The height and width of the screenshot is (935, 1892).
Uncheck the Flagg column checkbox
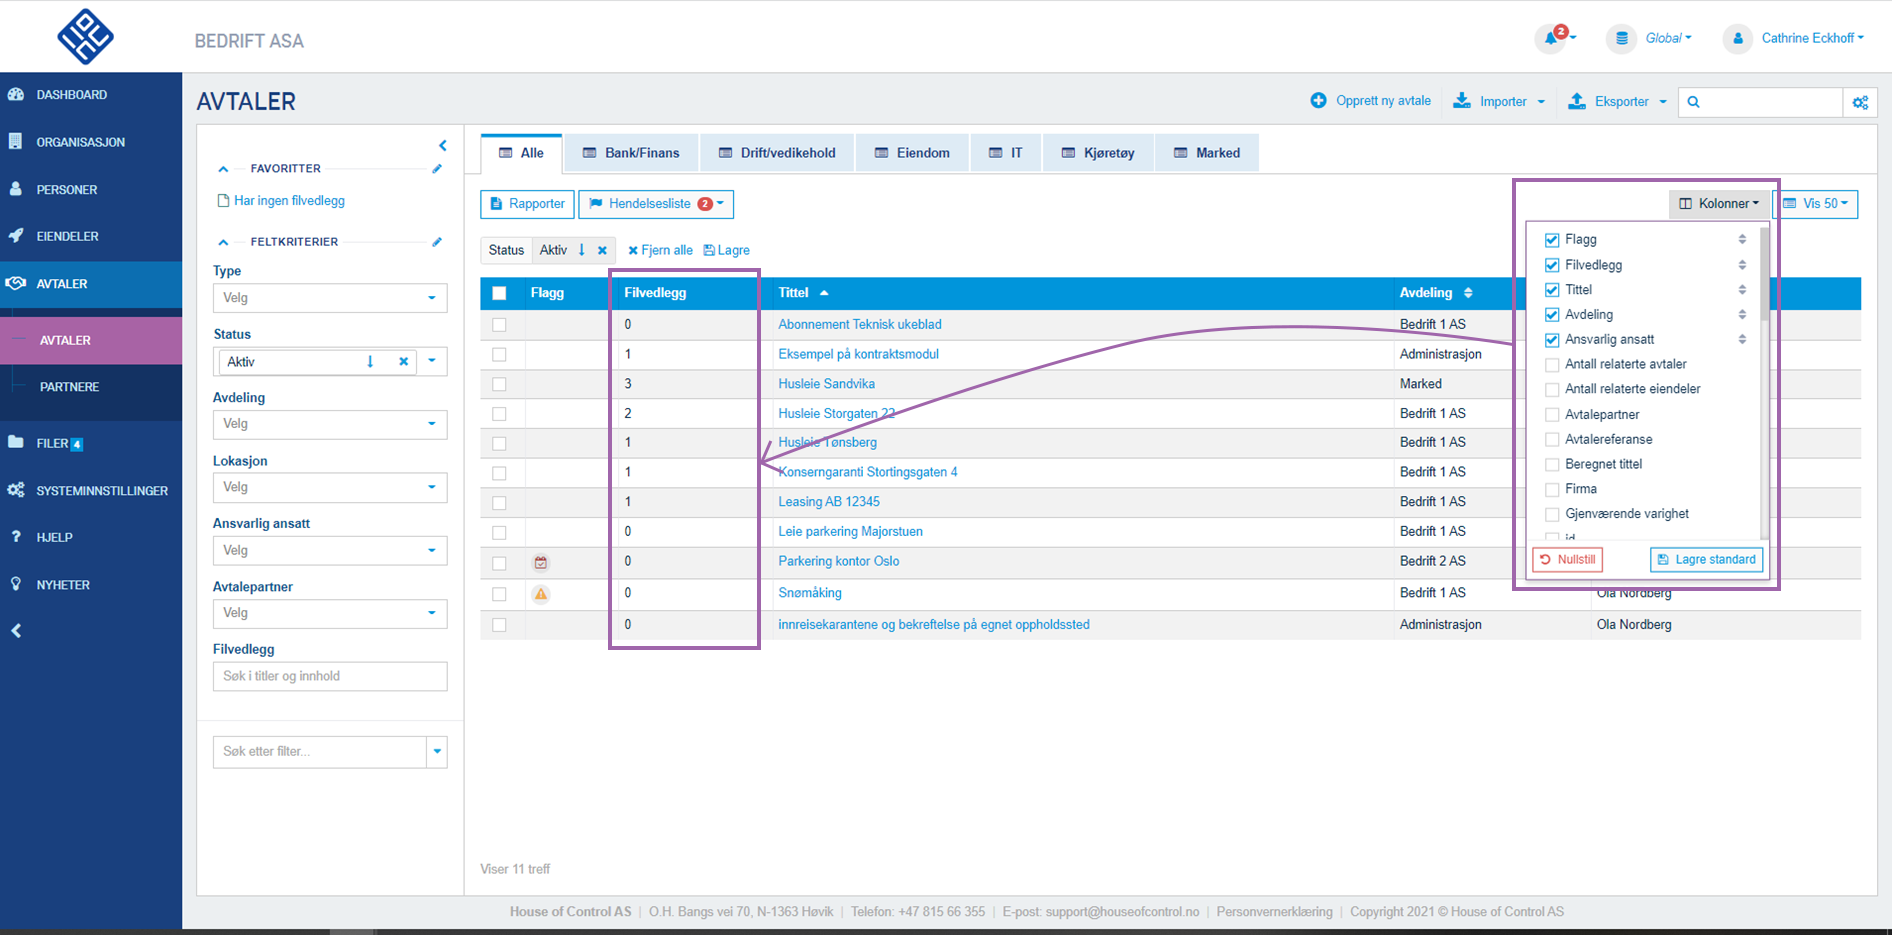pos(1552,240)
